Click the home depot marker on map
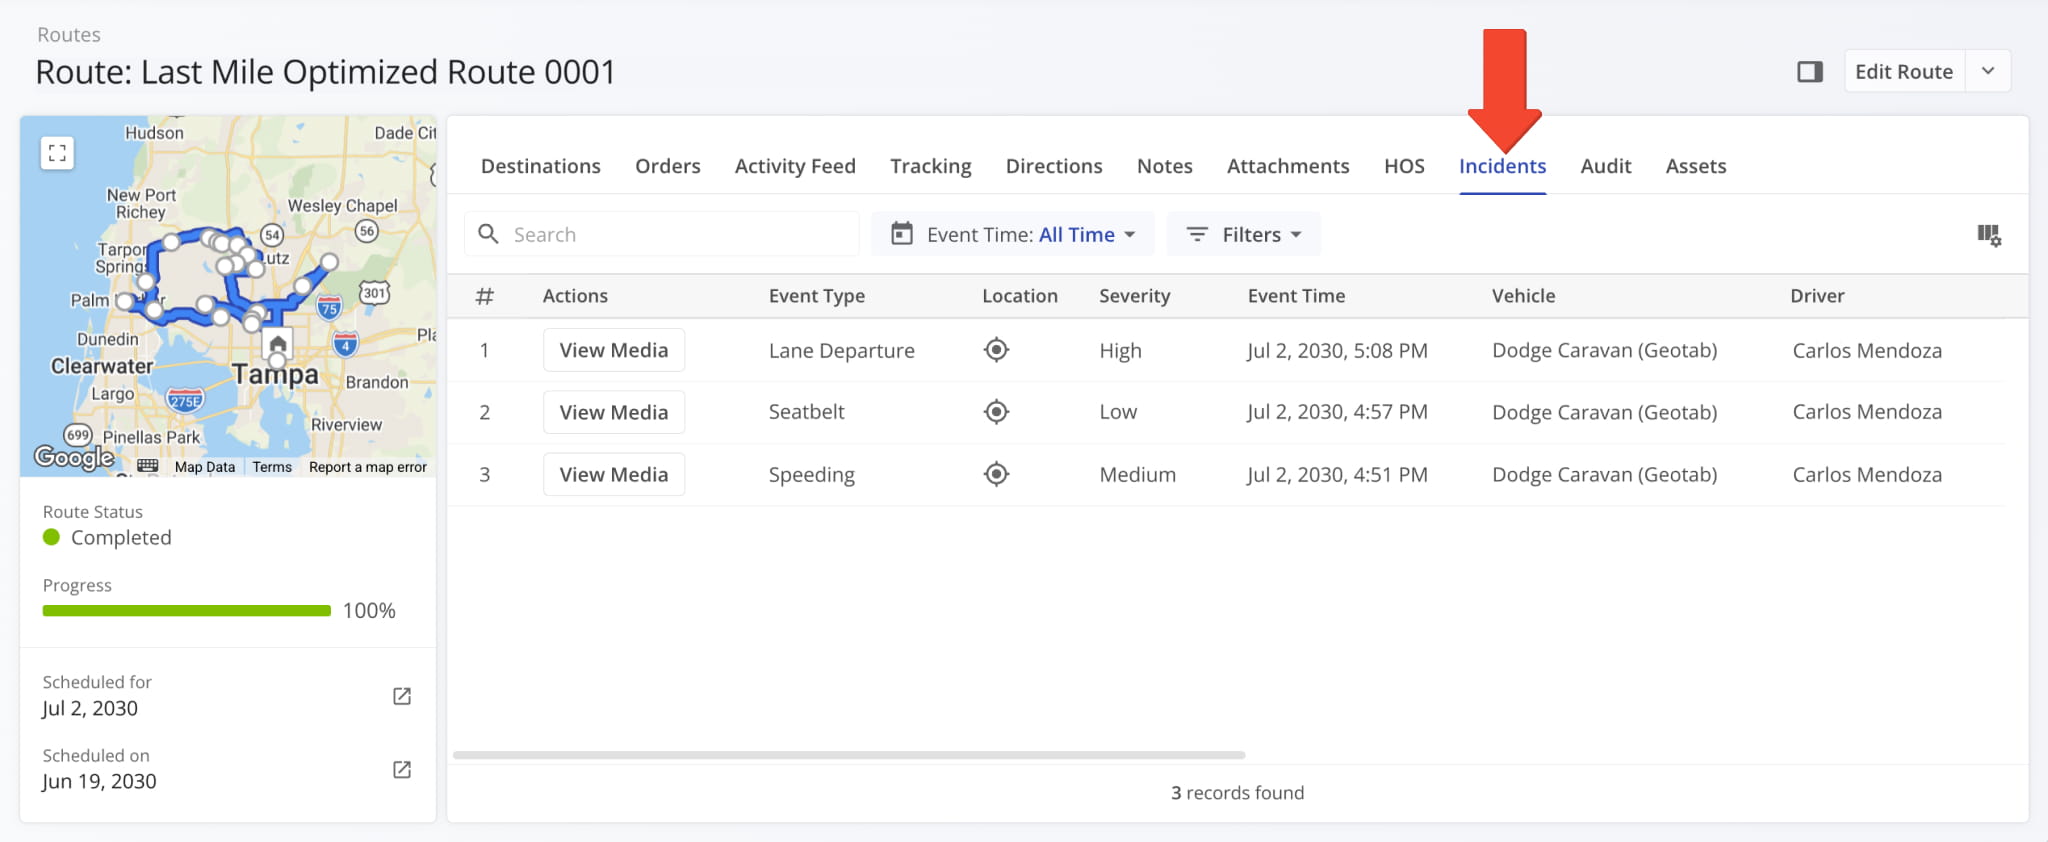The height and width of the screenshot is (842, 2048). [278, 344]
